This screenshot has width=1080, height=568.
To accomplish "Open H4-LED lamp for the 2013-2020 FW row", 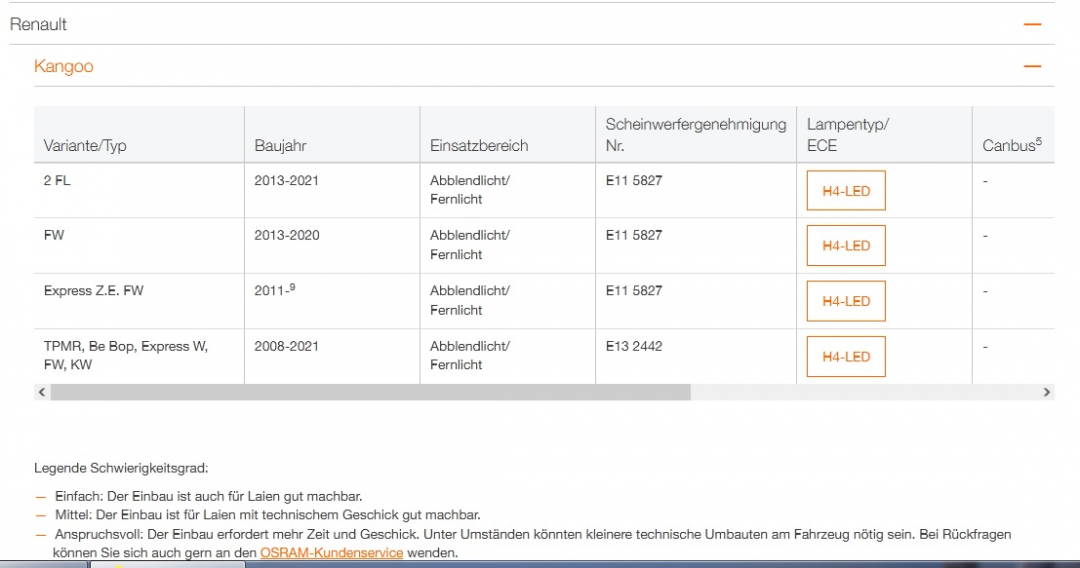I will pyautogui.click(x=846, y=246).
